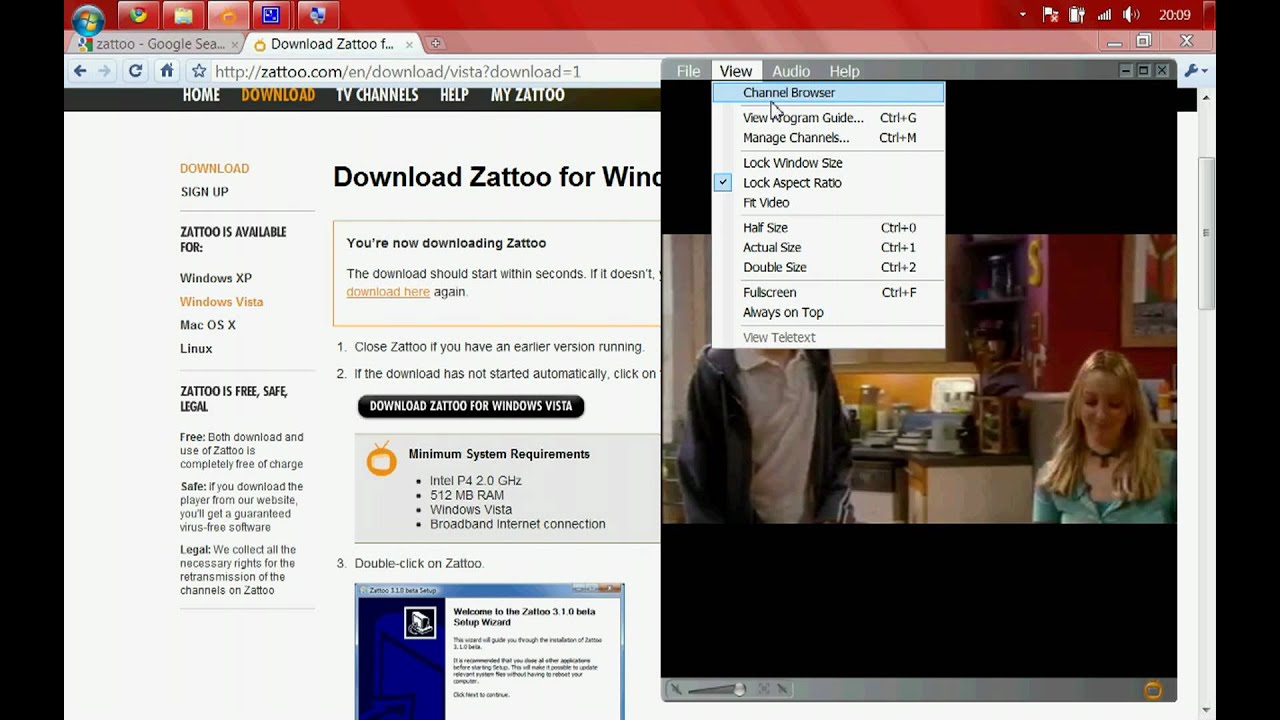Bookmark this page with star
The image size is (1280, 720).
tap(199, 71)
